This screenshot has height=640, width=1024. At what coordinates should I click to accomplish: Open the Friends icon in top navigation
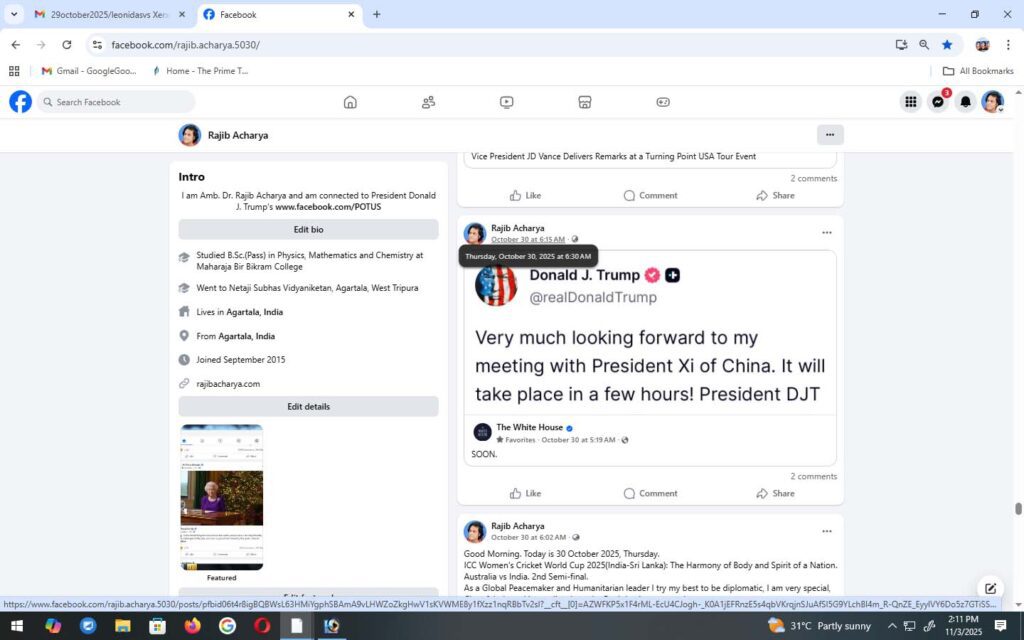click(x=428, y=102)
